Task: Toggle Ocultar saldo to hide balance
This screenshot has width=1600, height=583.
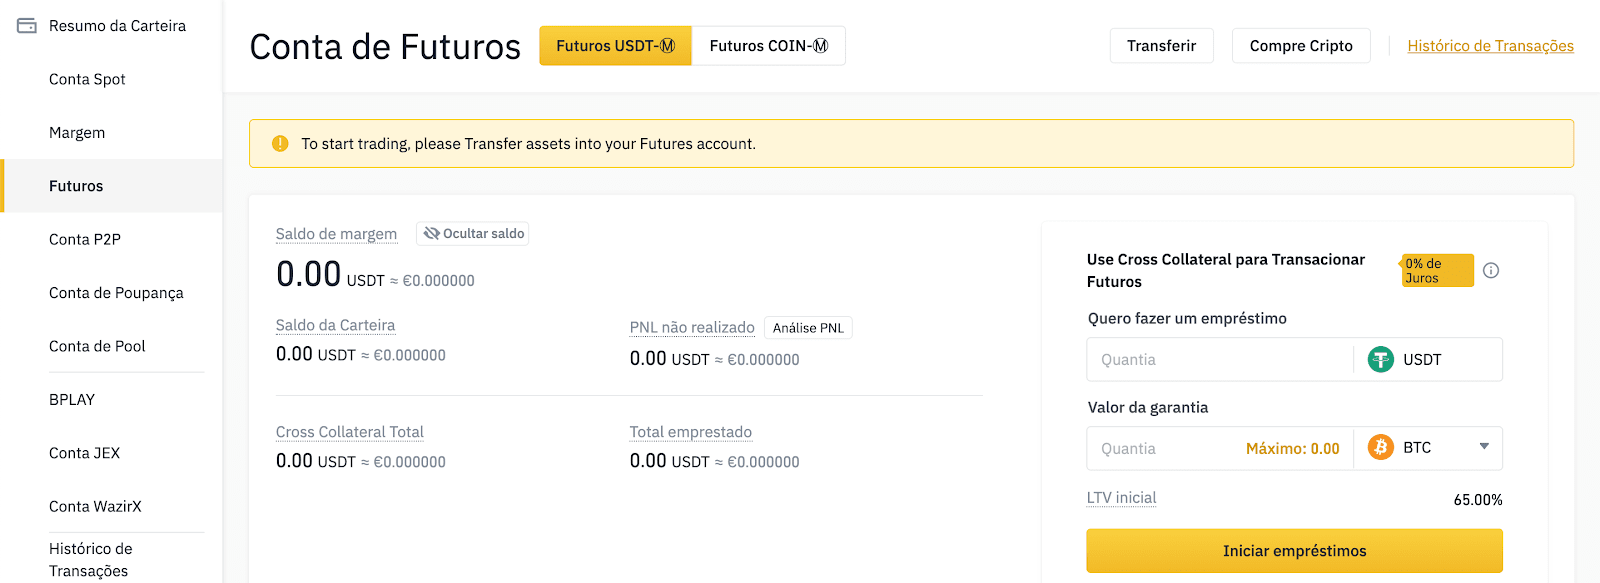Action: 473,233
